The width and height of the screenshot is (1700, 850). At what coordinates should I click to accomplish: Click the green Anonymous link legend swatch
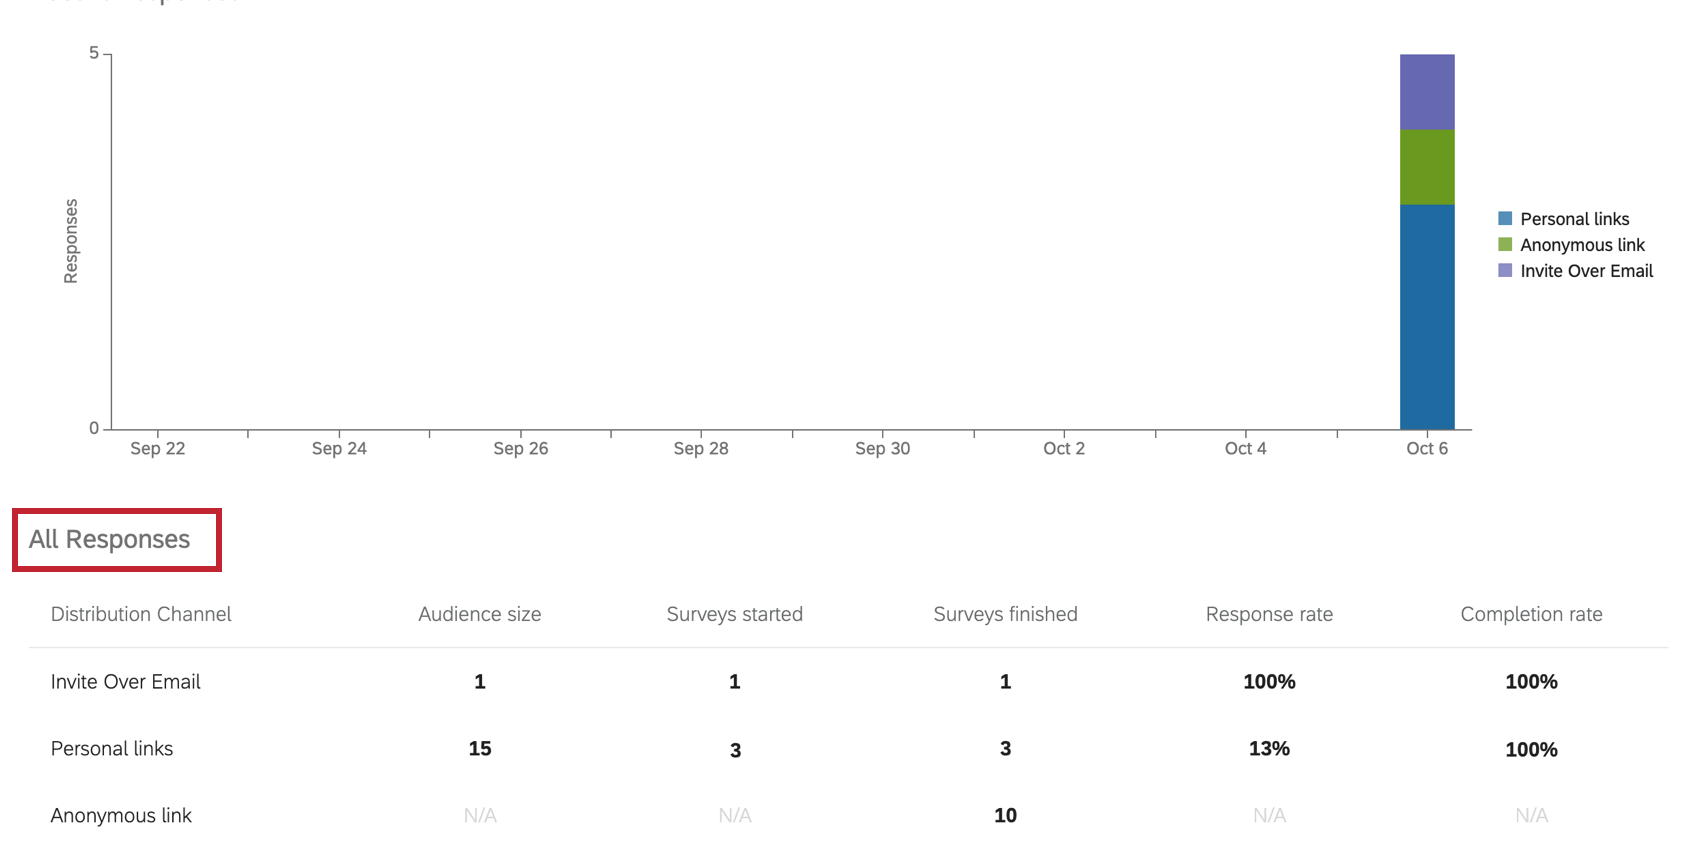coord(1505,245)
